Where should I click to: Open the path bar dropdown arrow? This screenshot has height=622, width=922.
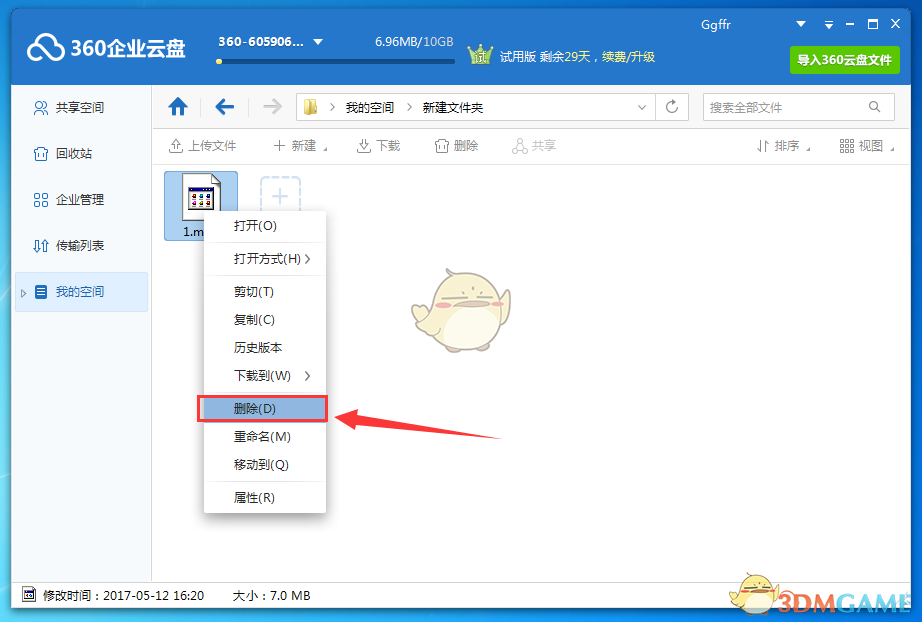[642, 107]
